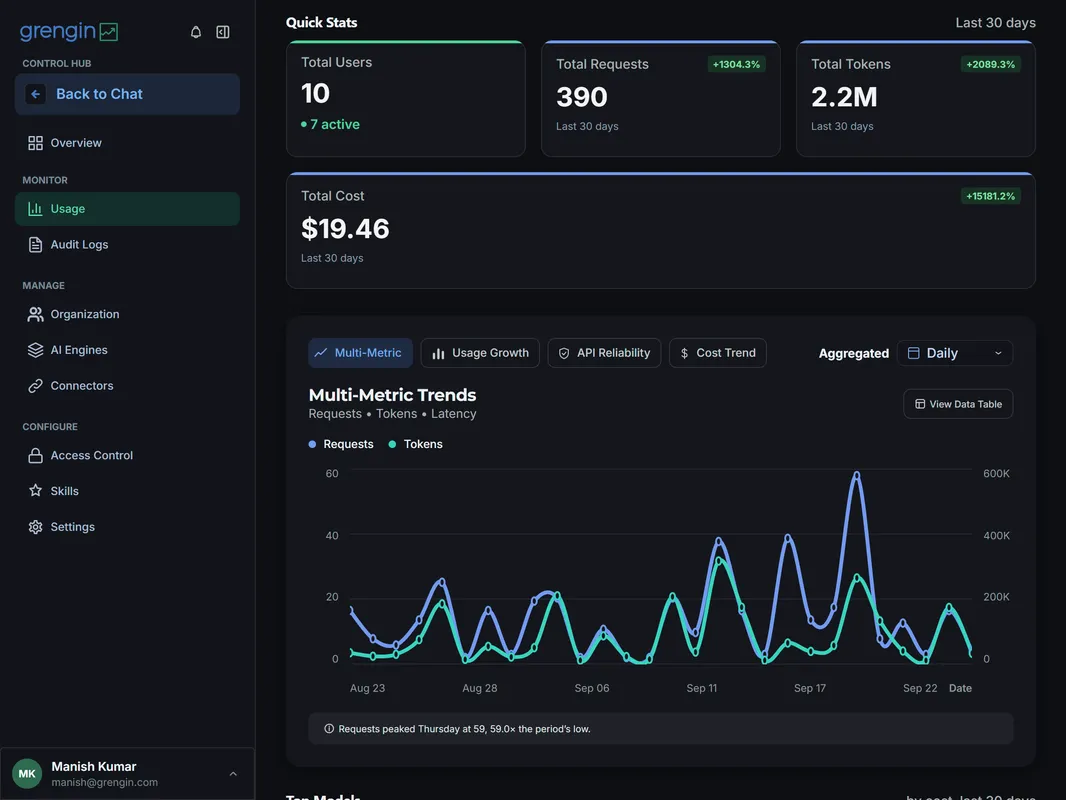Click the Multi-Metric Trends heading
The image size is (1066, 800).
392,395
